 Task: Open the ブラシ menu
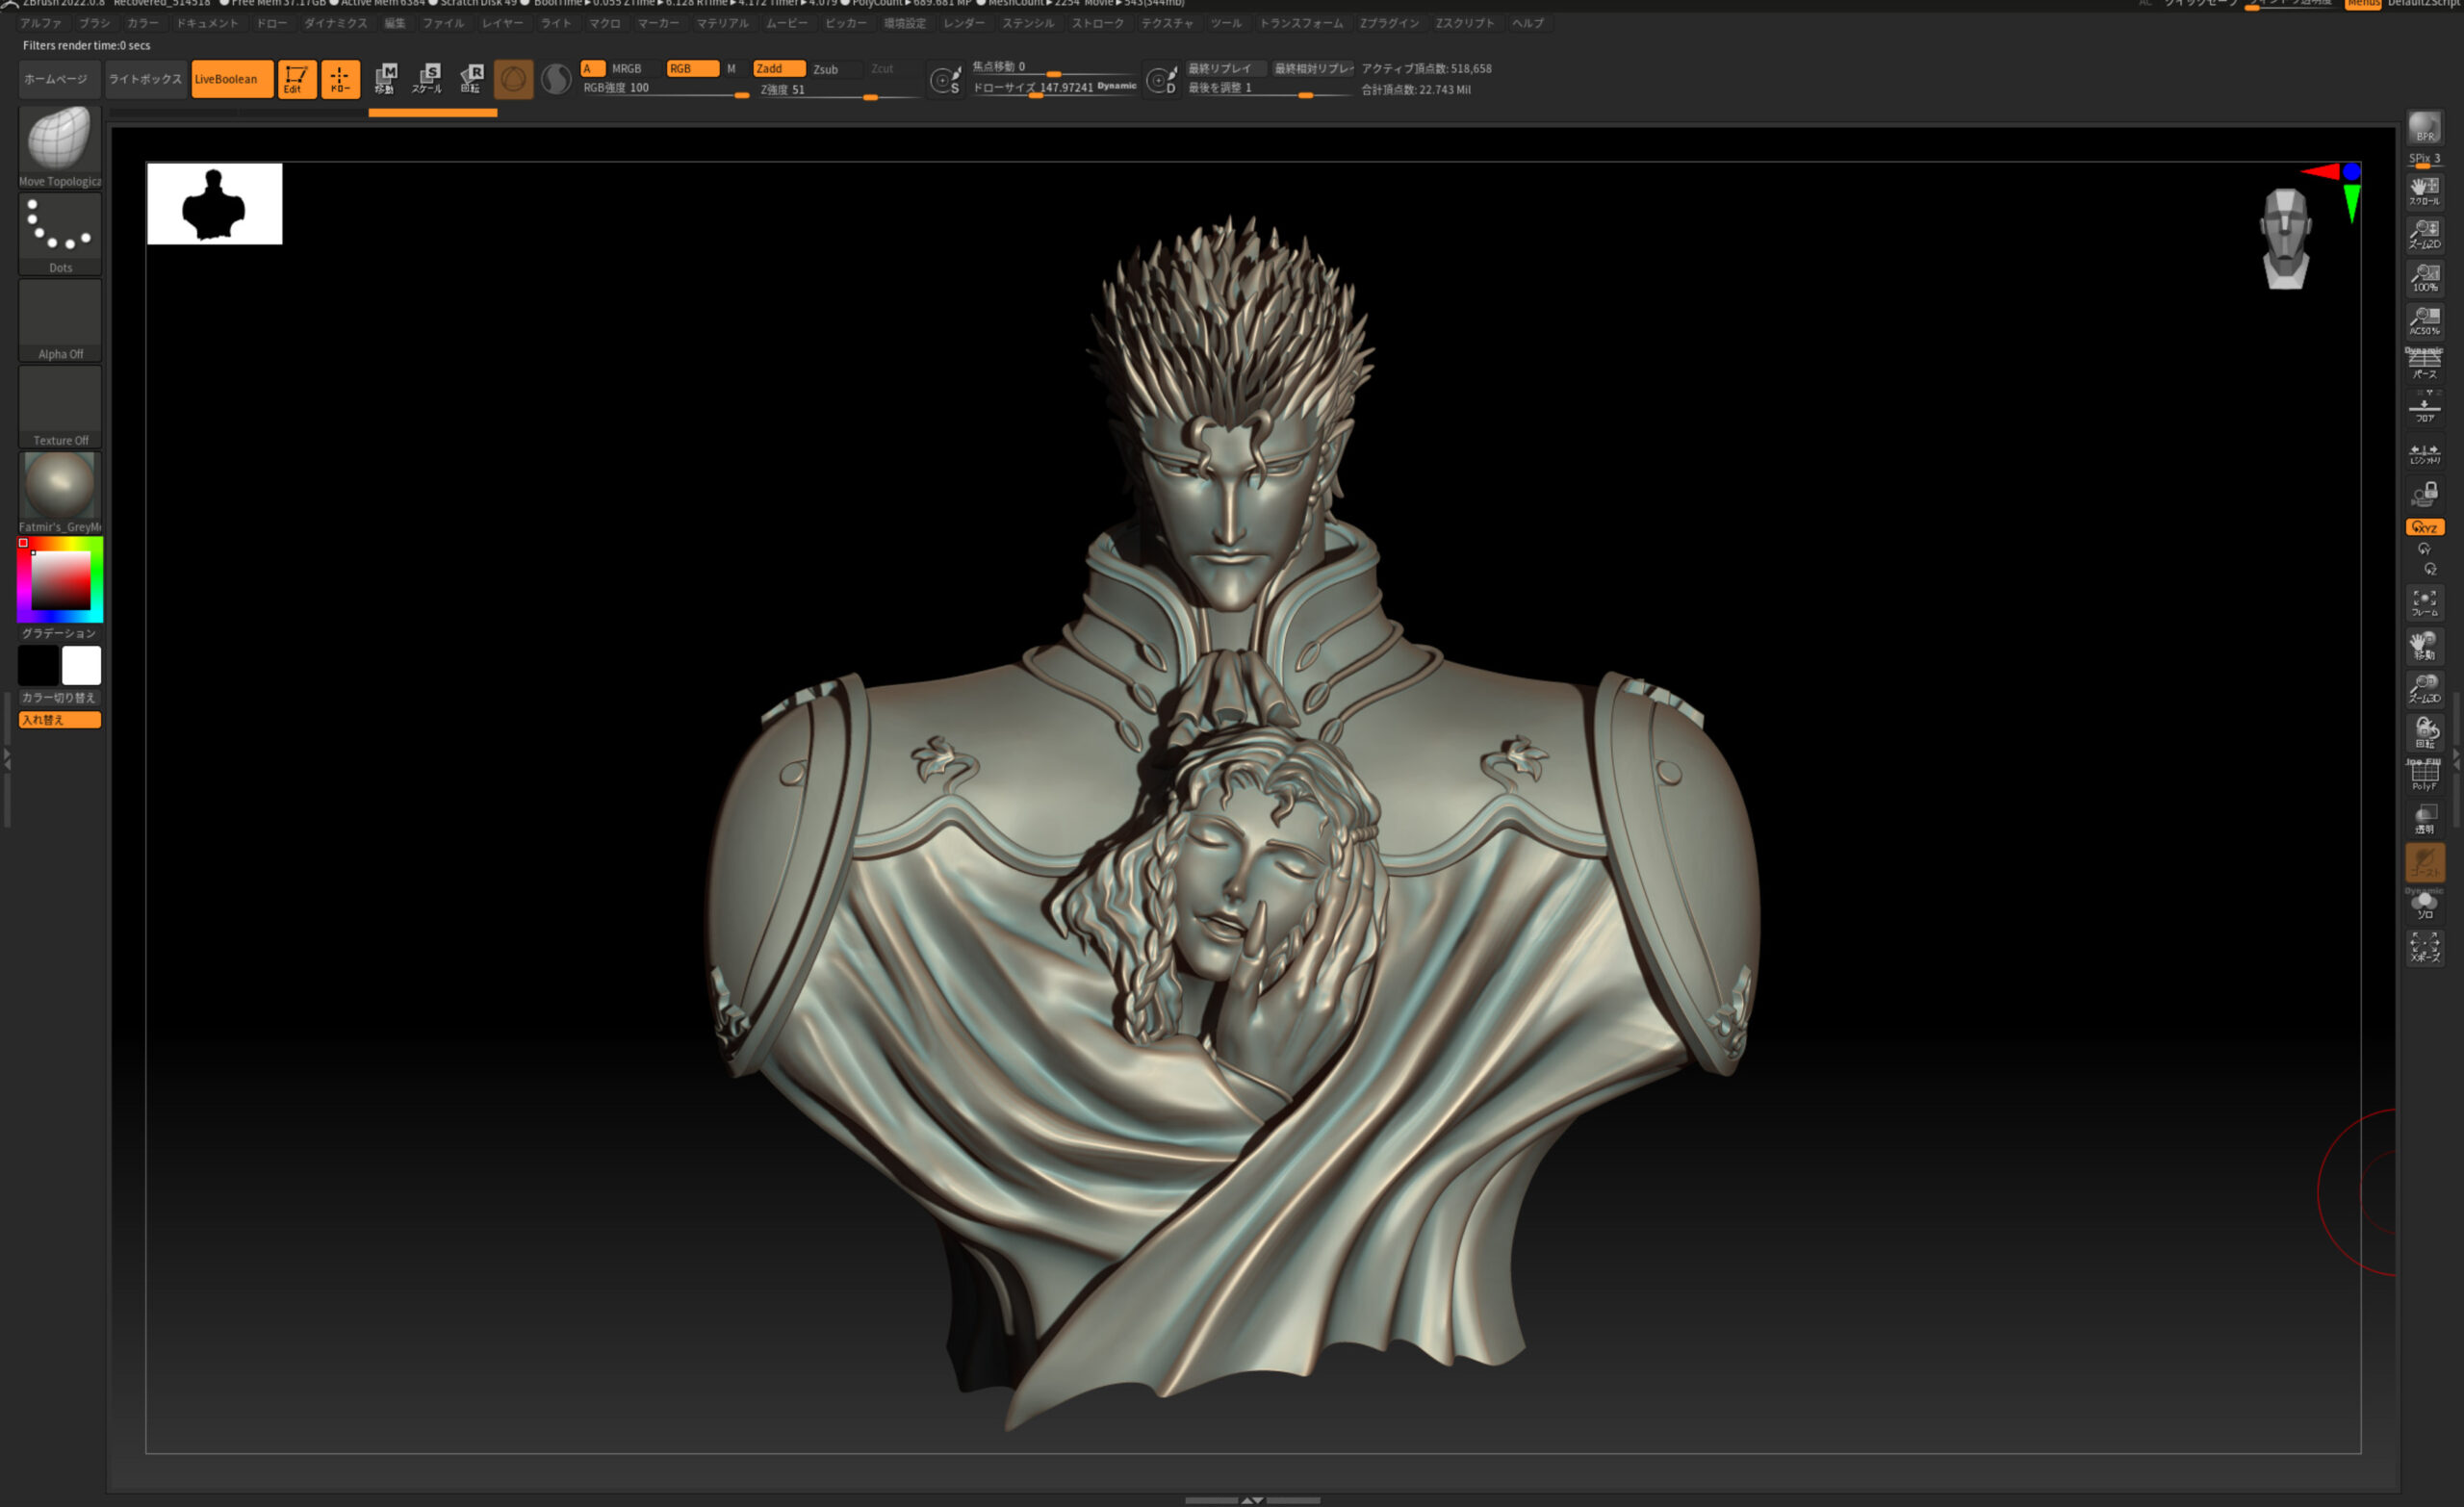pos(95,23)
